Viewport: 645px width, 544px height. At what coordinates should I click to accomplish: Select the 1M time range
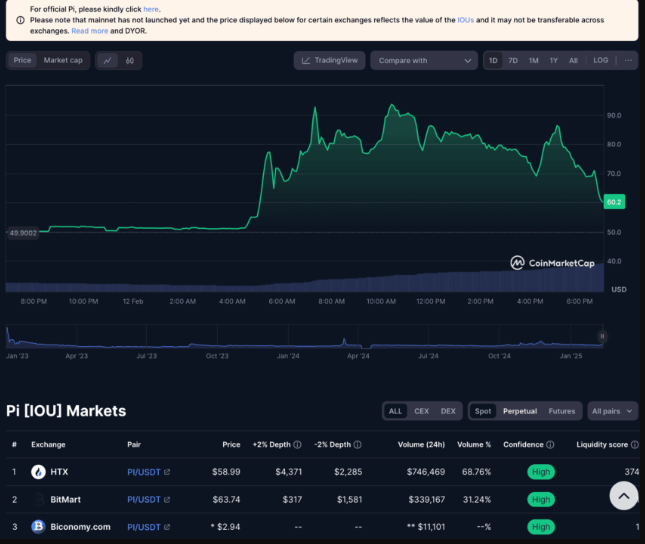click(x=534, y=60)
